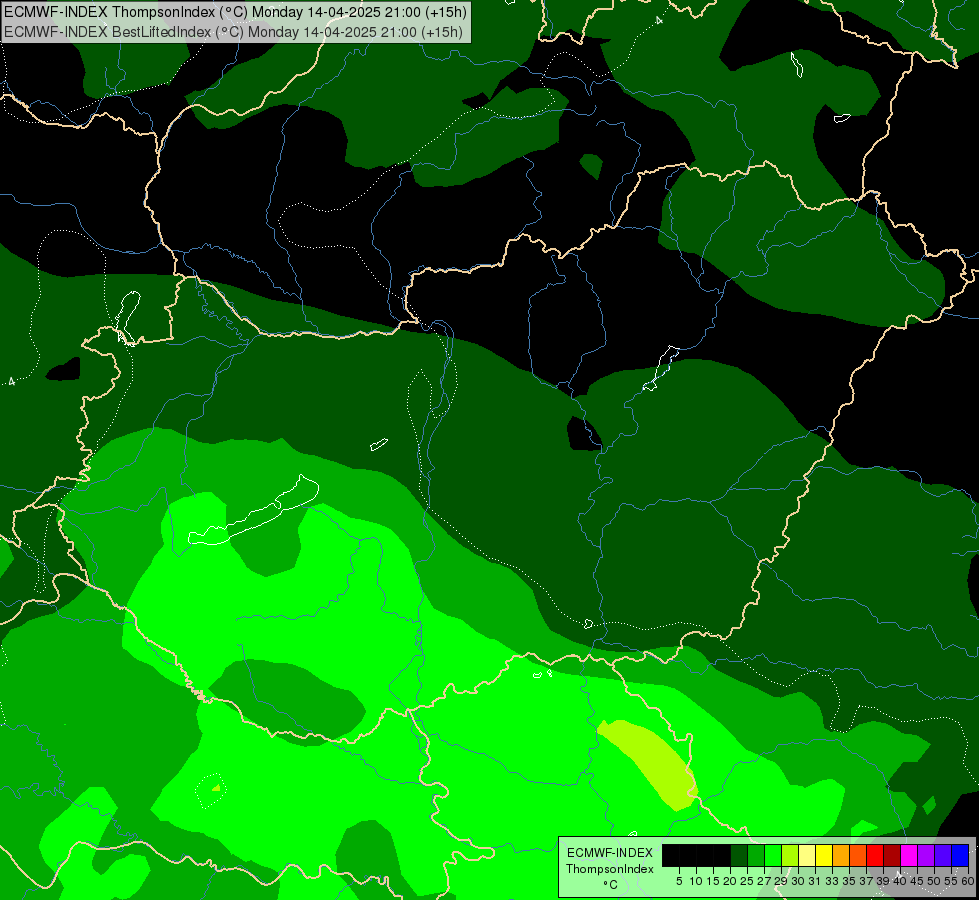Screen dimensions: 979x900
Task: Click the magenta 40–45 legend swatch
Action: (x=909, y=855)
